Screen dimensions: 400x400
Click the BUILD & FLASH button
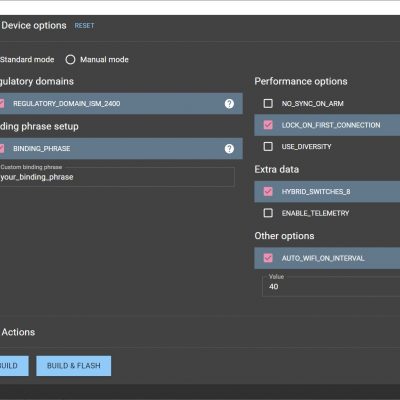[x=74, y=366]
